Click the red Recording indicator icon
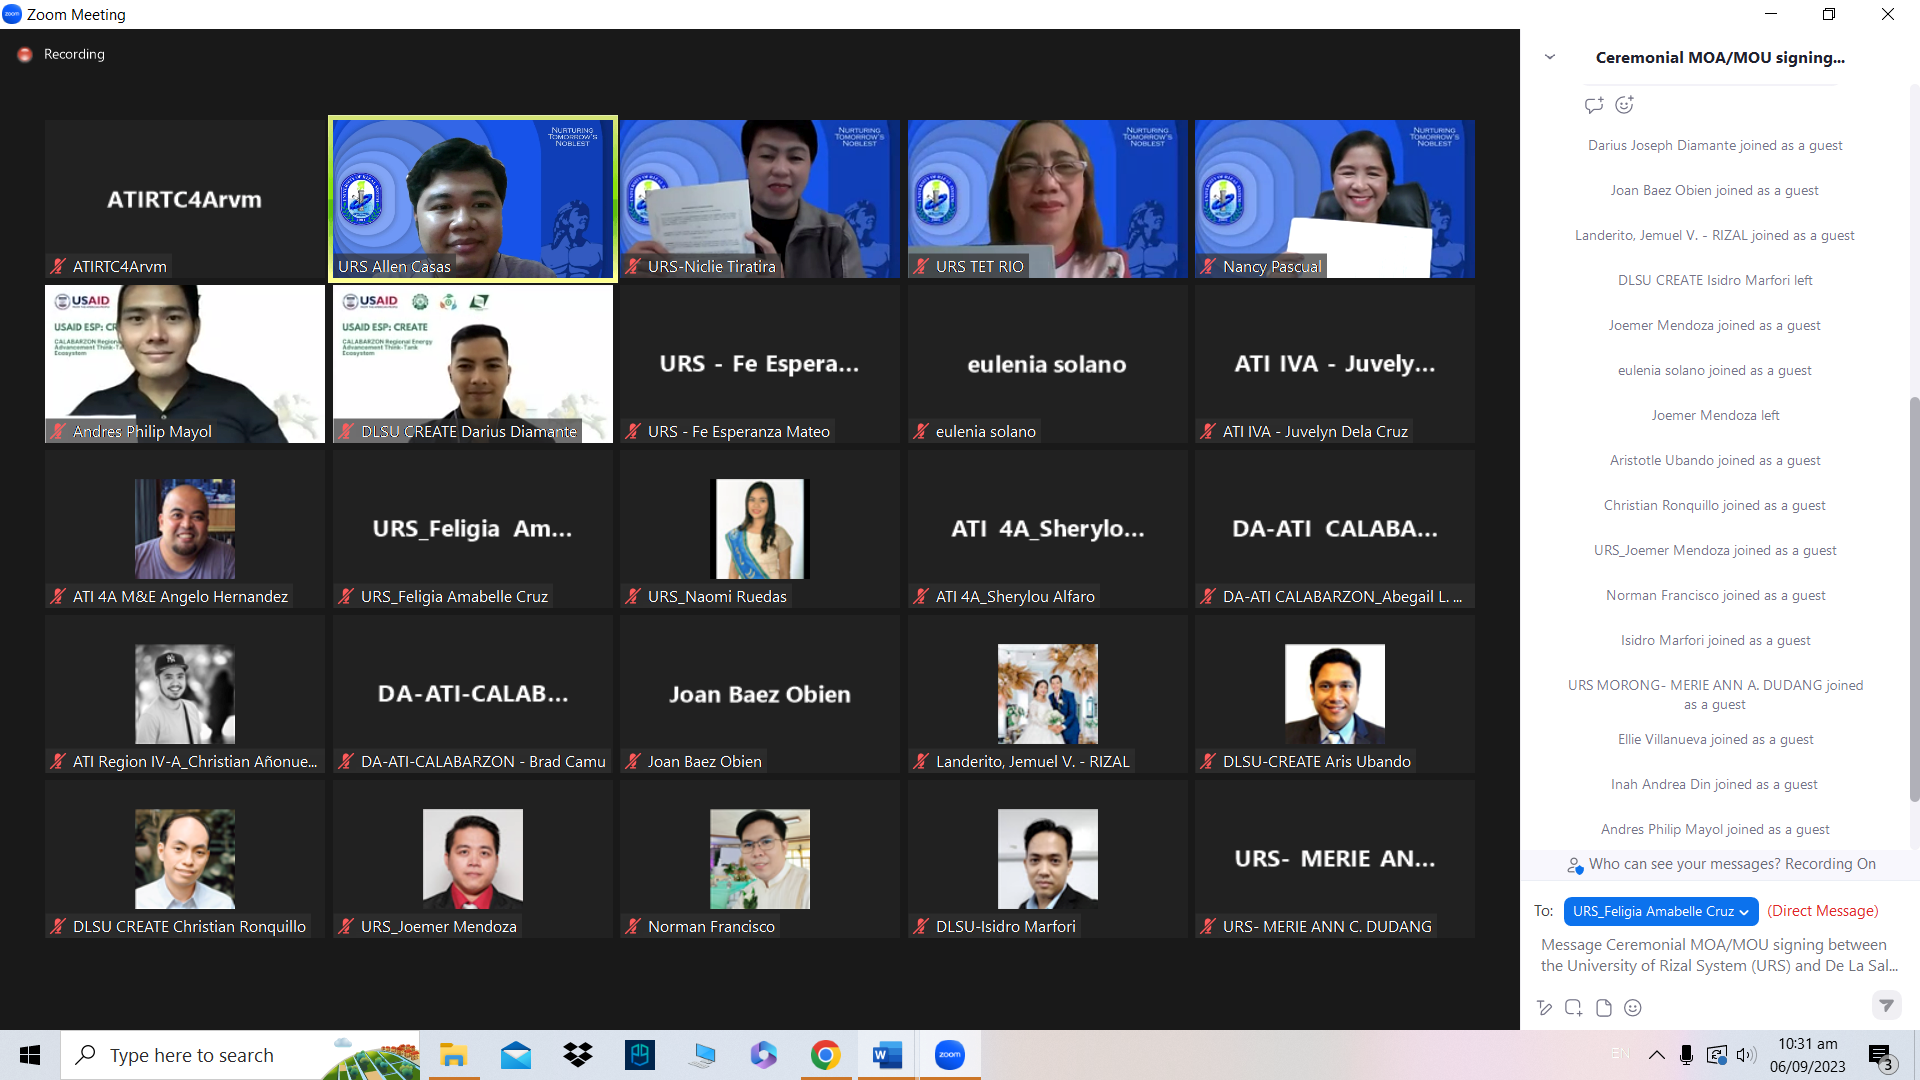 [x=25, y=55]
